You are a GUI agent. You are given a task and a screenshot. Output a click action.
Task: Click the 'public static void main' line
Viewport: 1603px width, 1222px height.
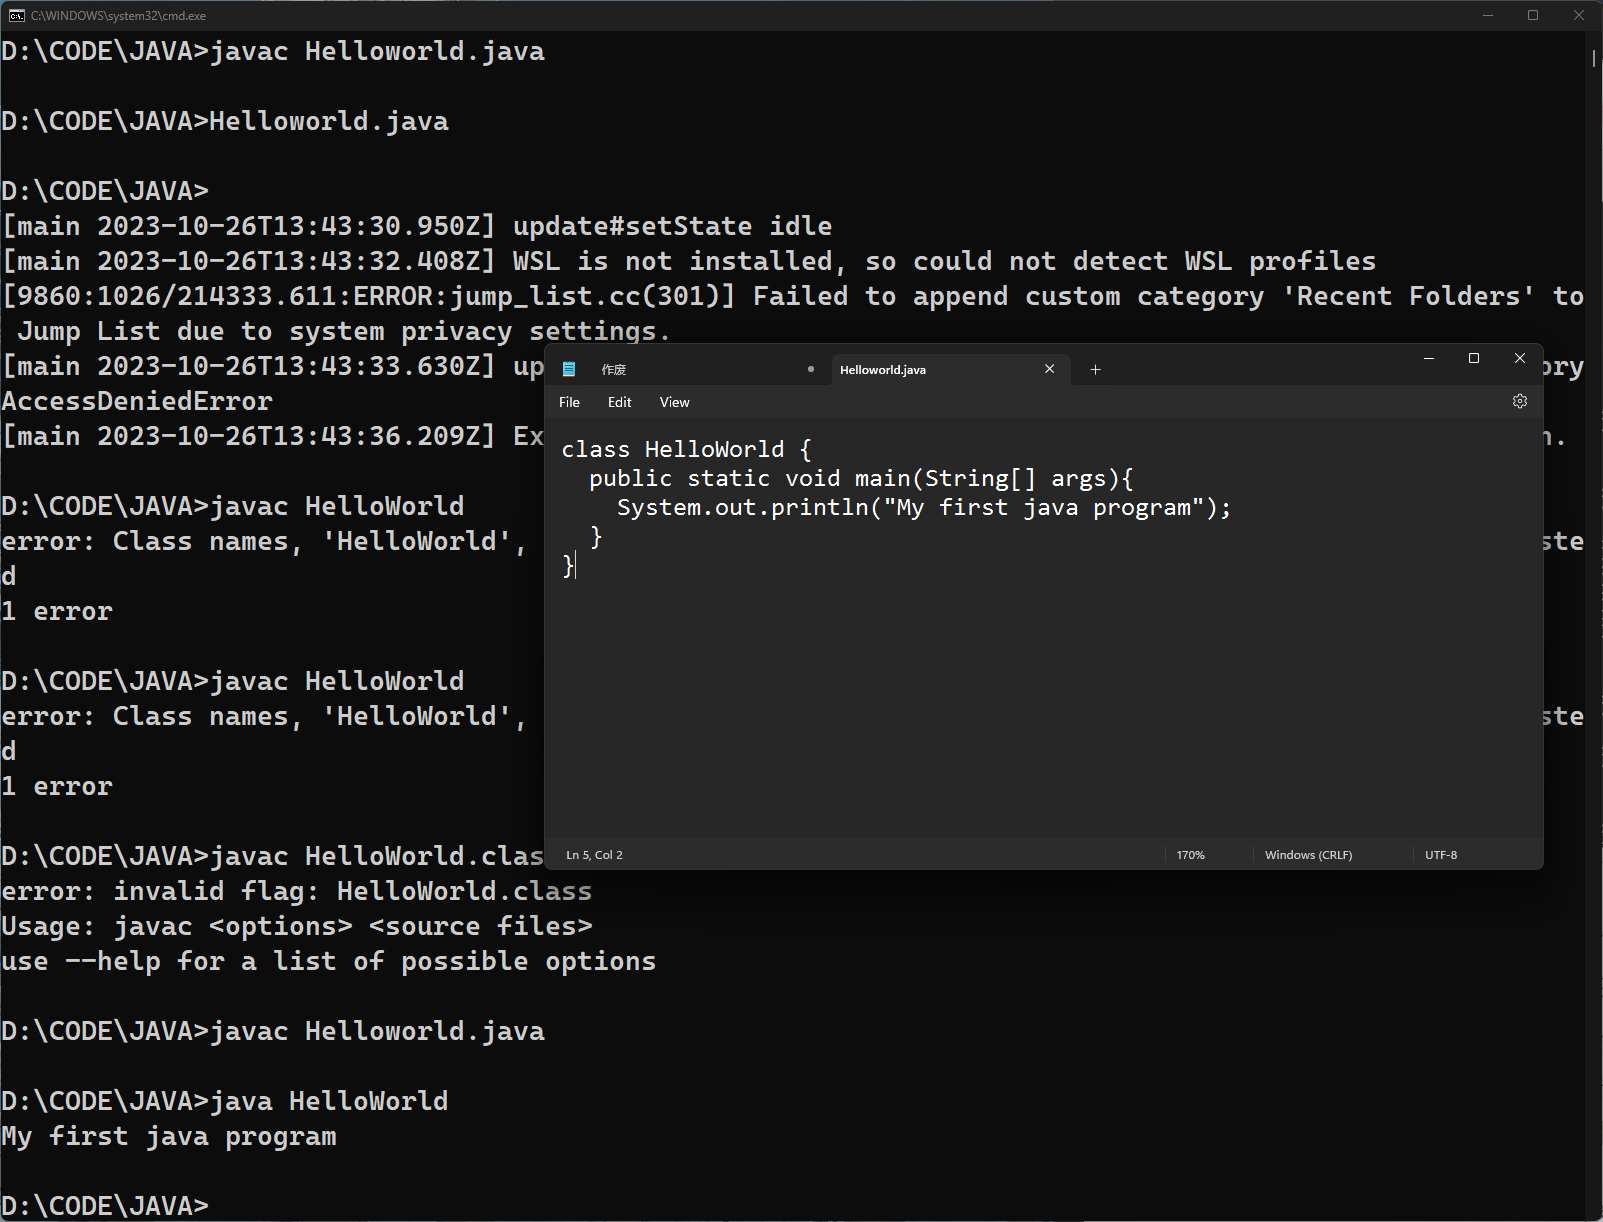pos(861,478)
